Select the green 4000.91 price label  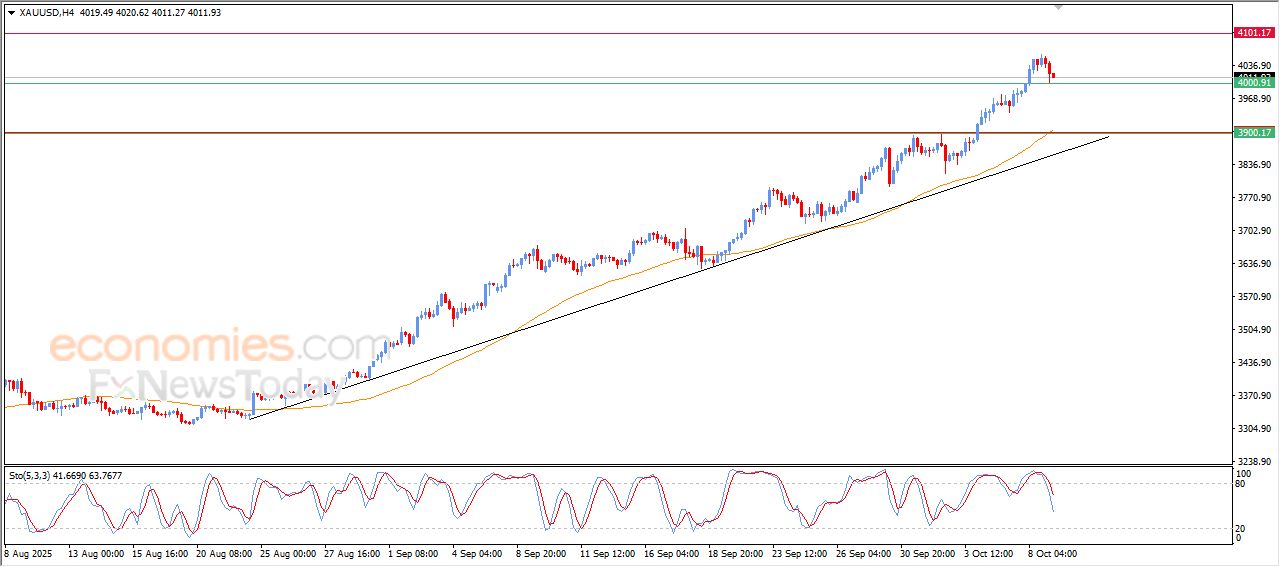point(1253,83)
